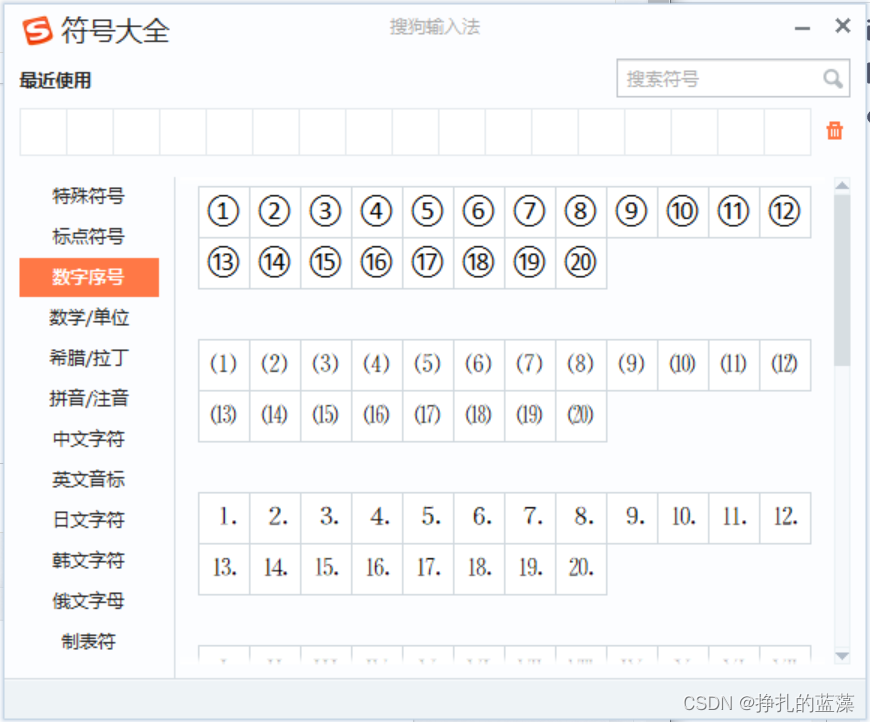
Task: Insert the dotted number 17. symbol
Action: coord(428,569)
